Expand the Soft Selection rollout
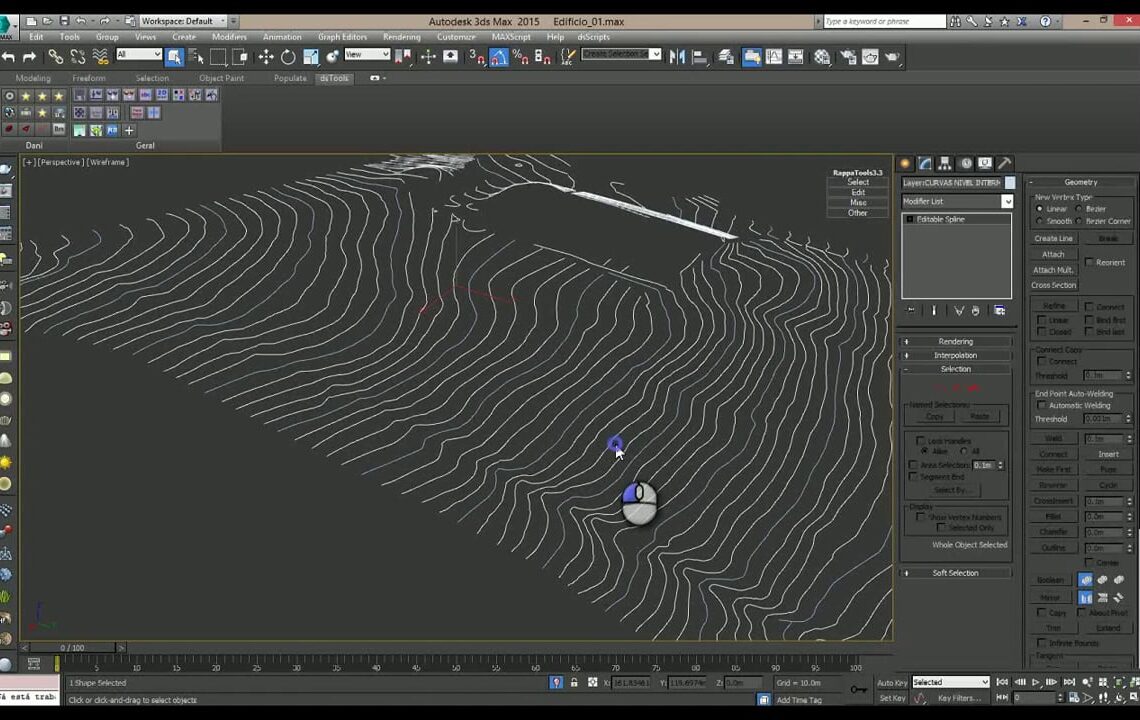Viewport: 1140px width, 720px height. (955, 572)
